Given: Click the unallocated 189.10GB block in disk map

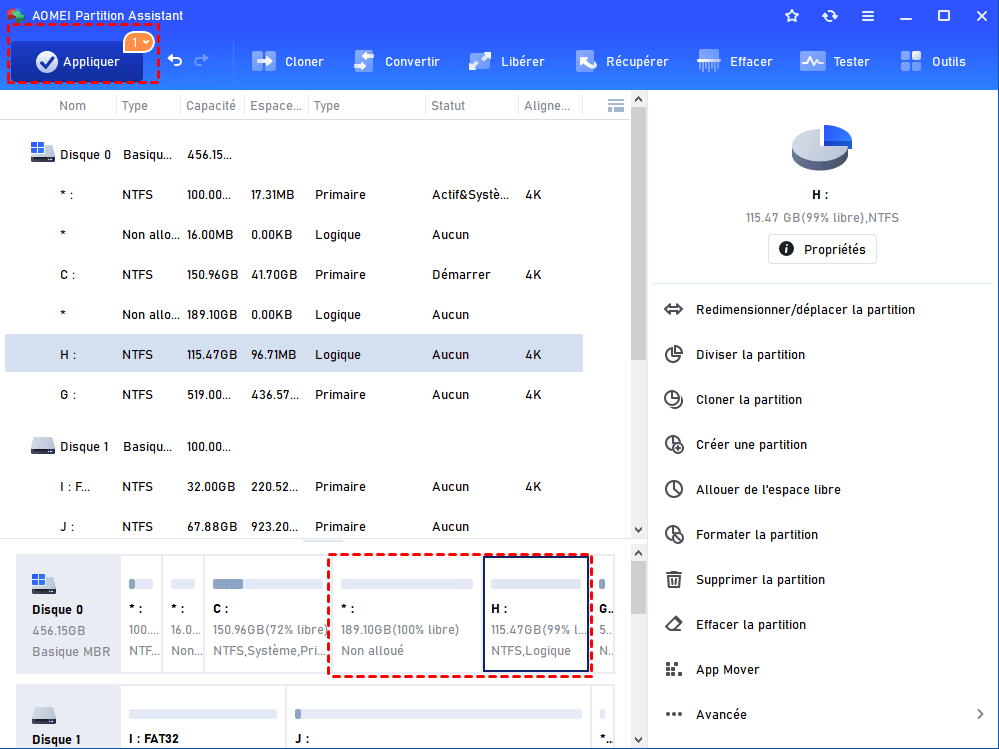Looking at the screenshot, I should [x=406, y=615].
